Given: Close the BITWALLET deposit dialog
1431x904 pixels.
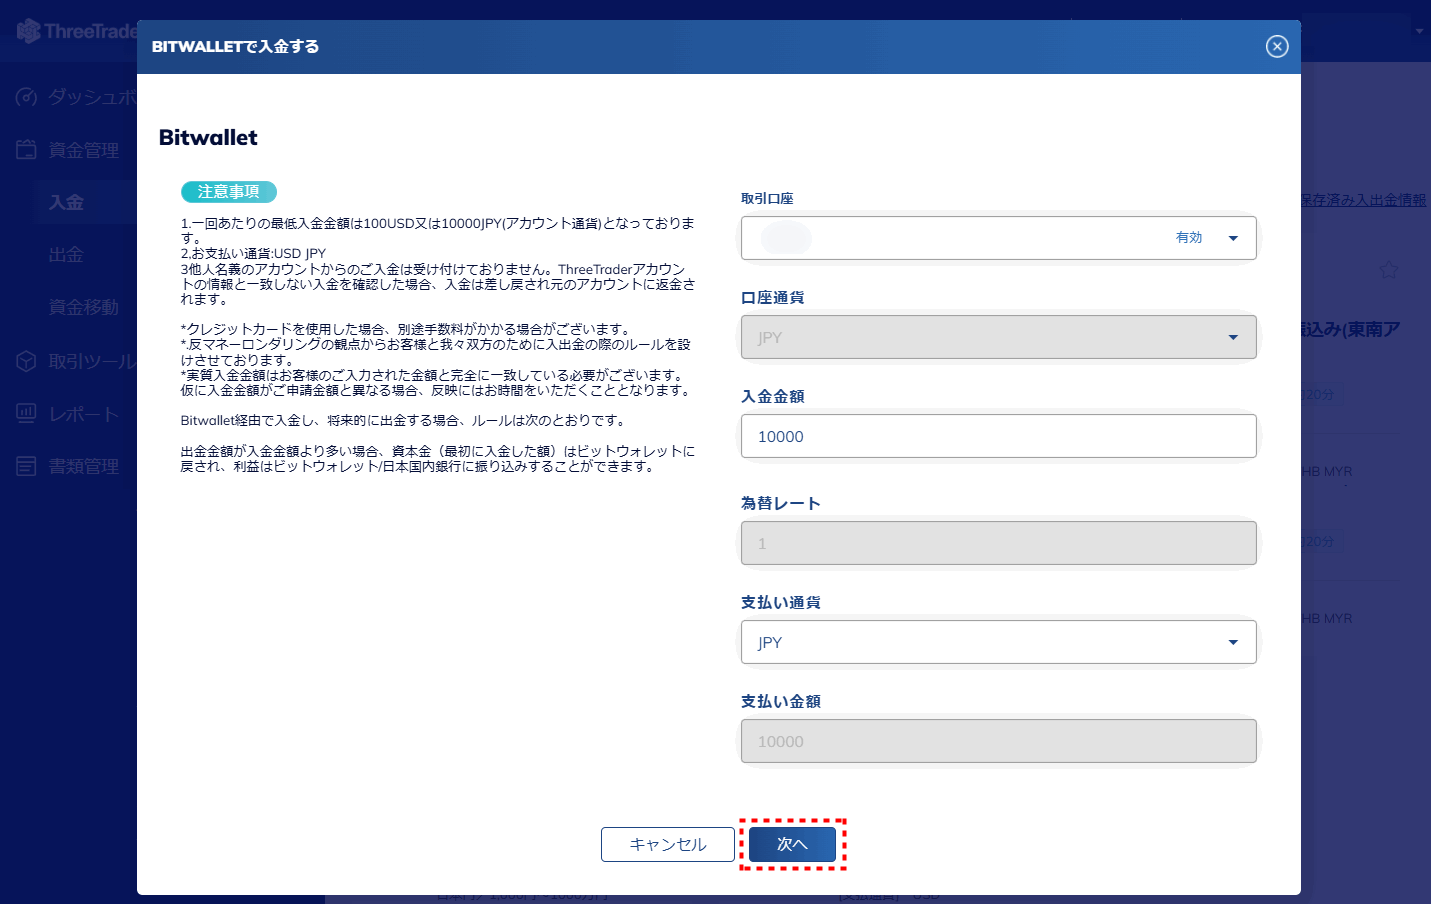Looking at the screenshot, I should [1277, 46].
